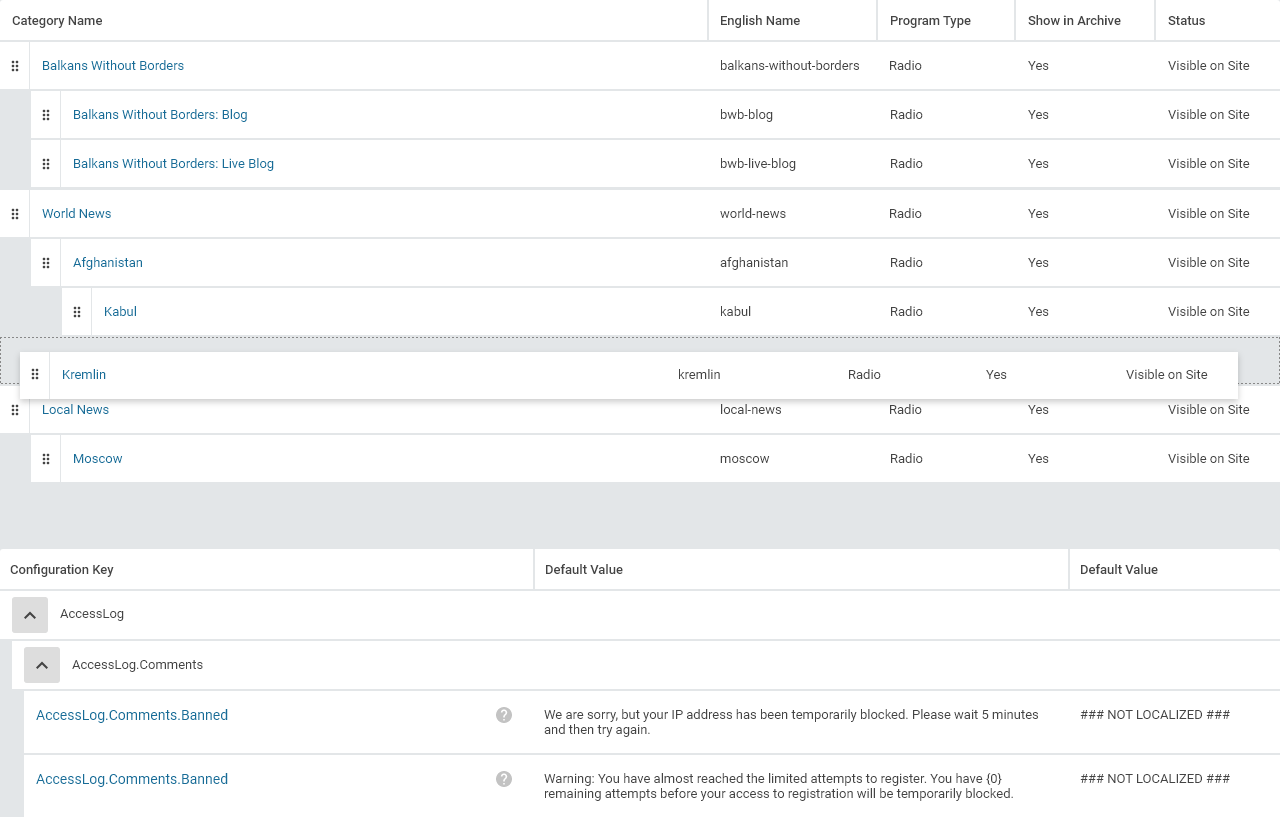Screen dimensions: 1280x817
Task: Open the Kremlin category link
Action: pyautogui.click(x=84, y=375)
